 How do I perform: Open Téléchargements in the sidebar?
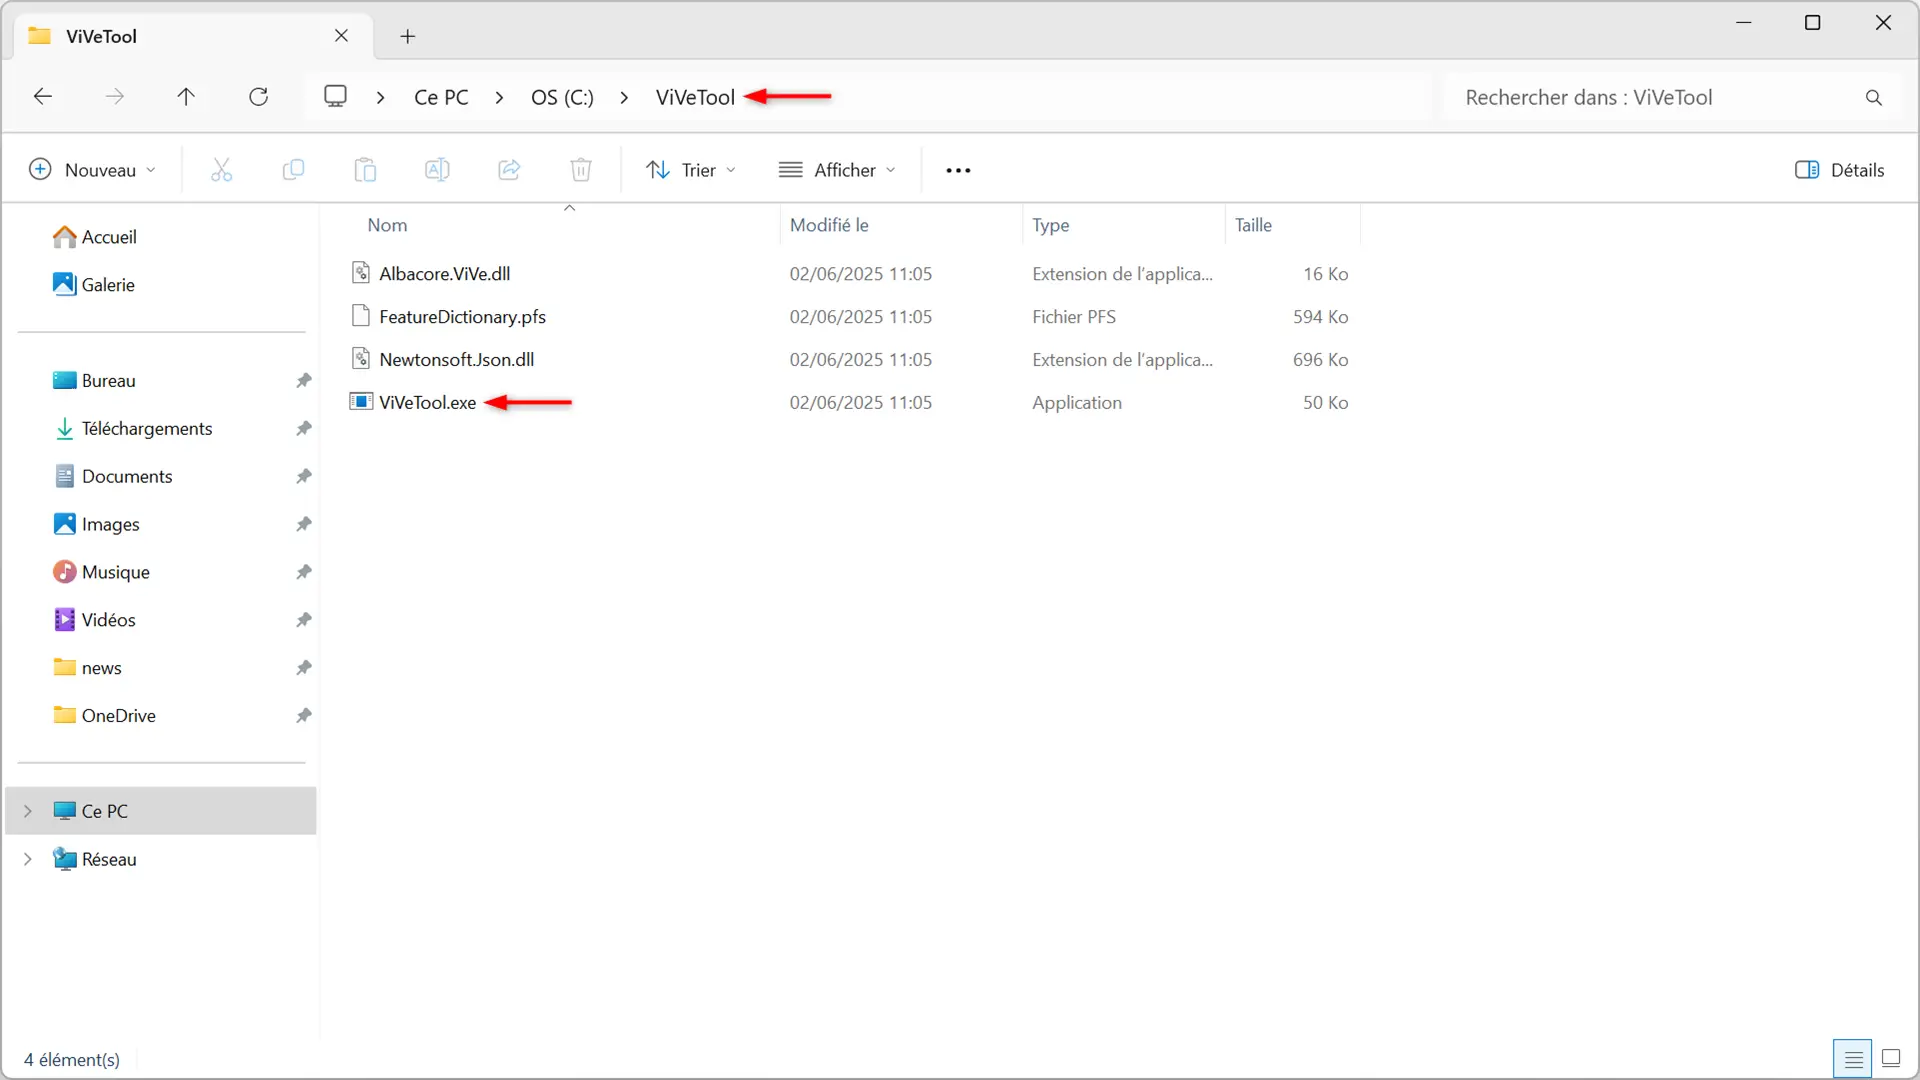click(147, 429)
